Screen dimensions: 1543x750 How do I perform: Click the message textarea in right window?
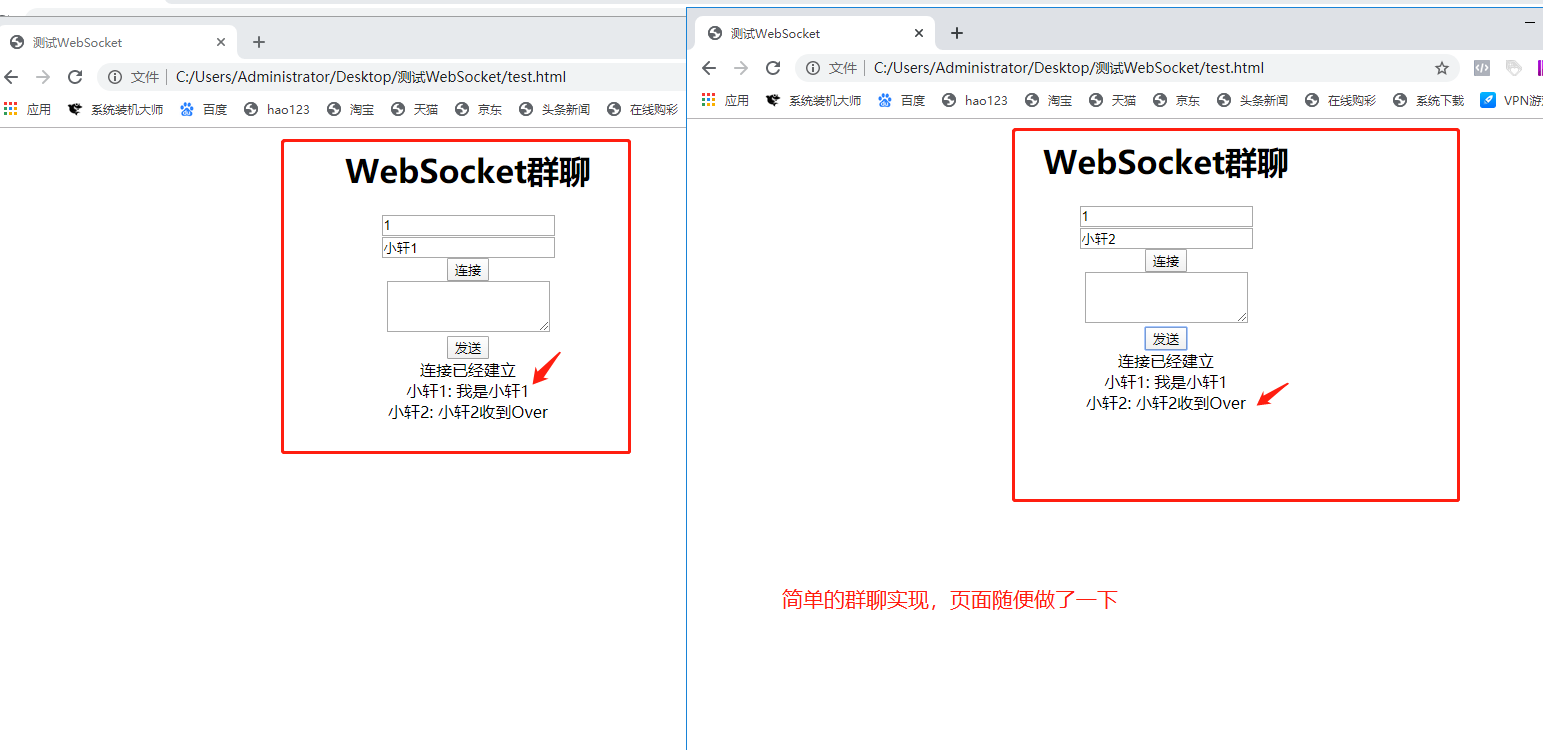[x=1166, y=297]
